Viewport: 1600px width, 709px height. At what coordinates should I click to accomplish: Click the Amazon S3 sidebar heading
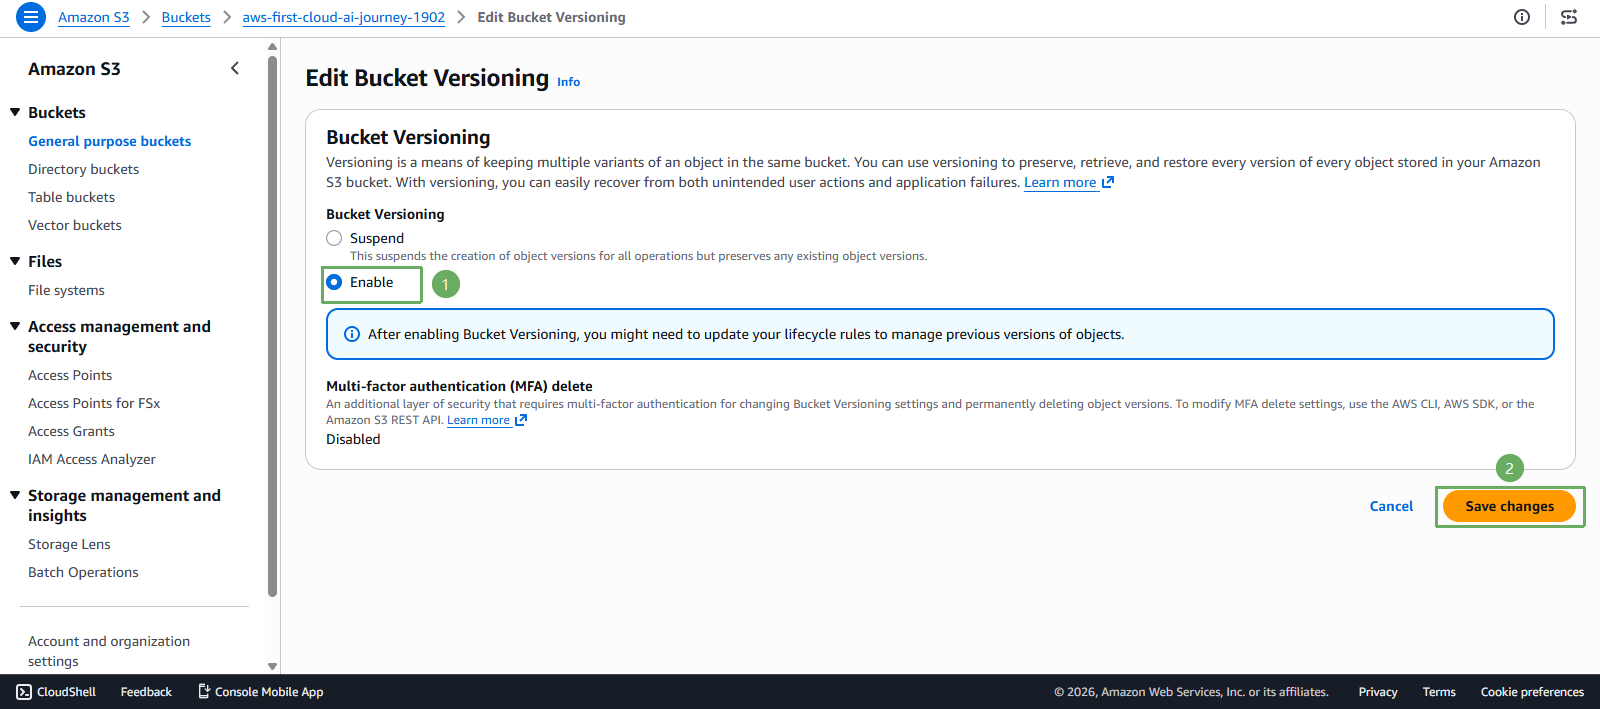click(x=74, y=68)
